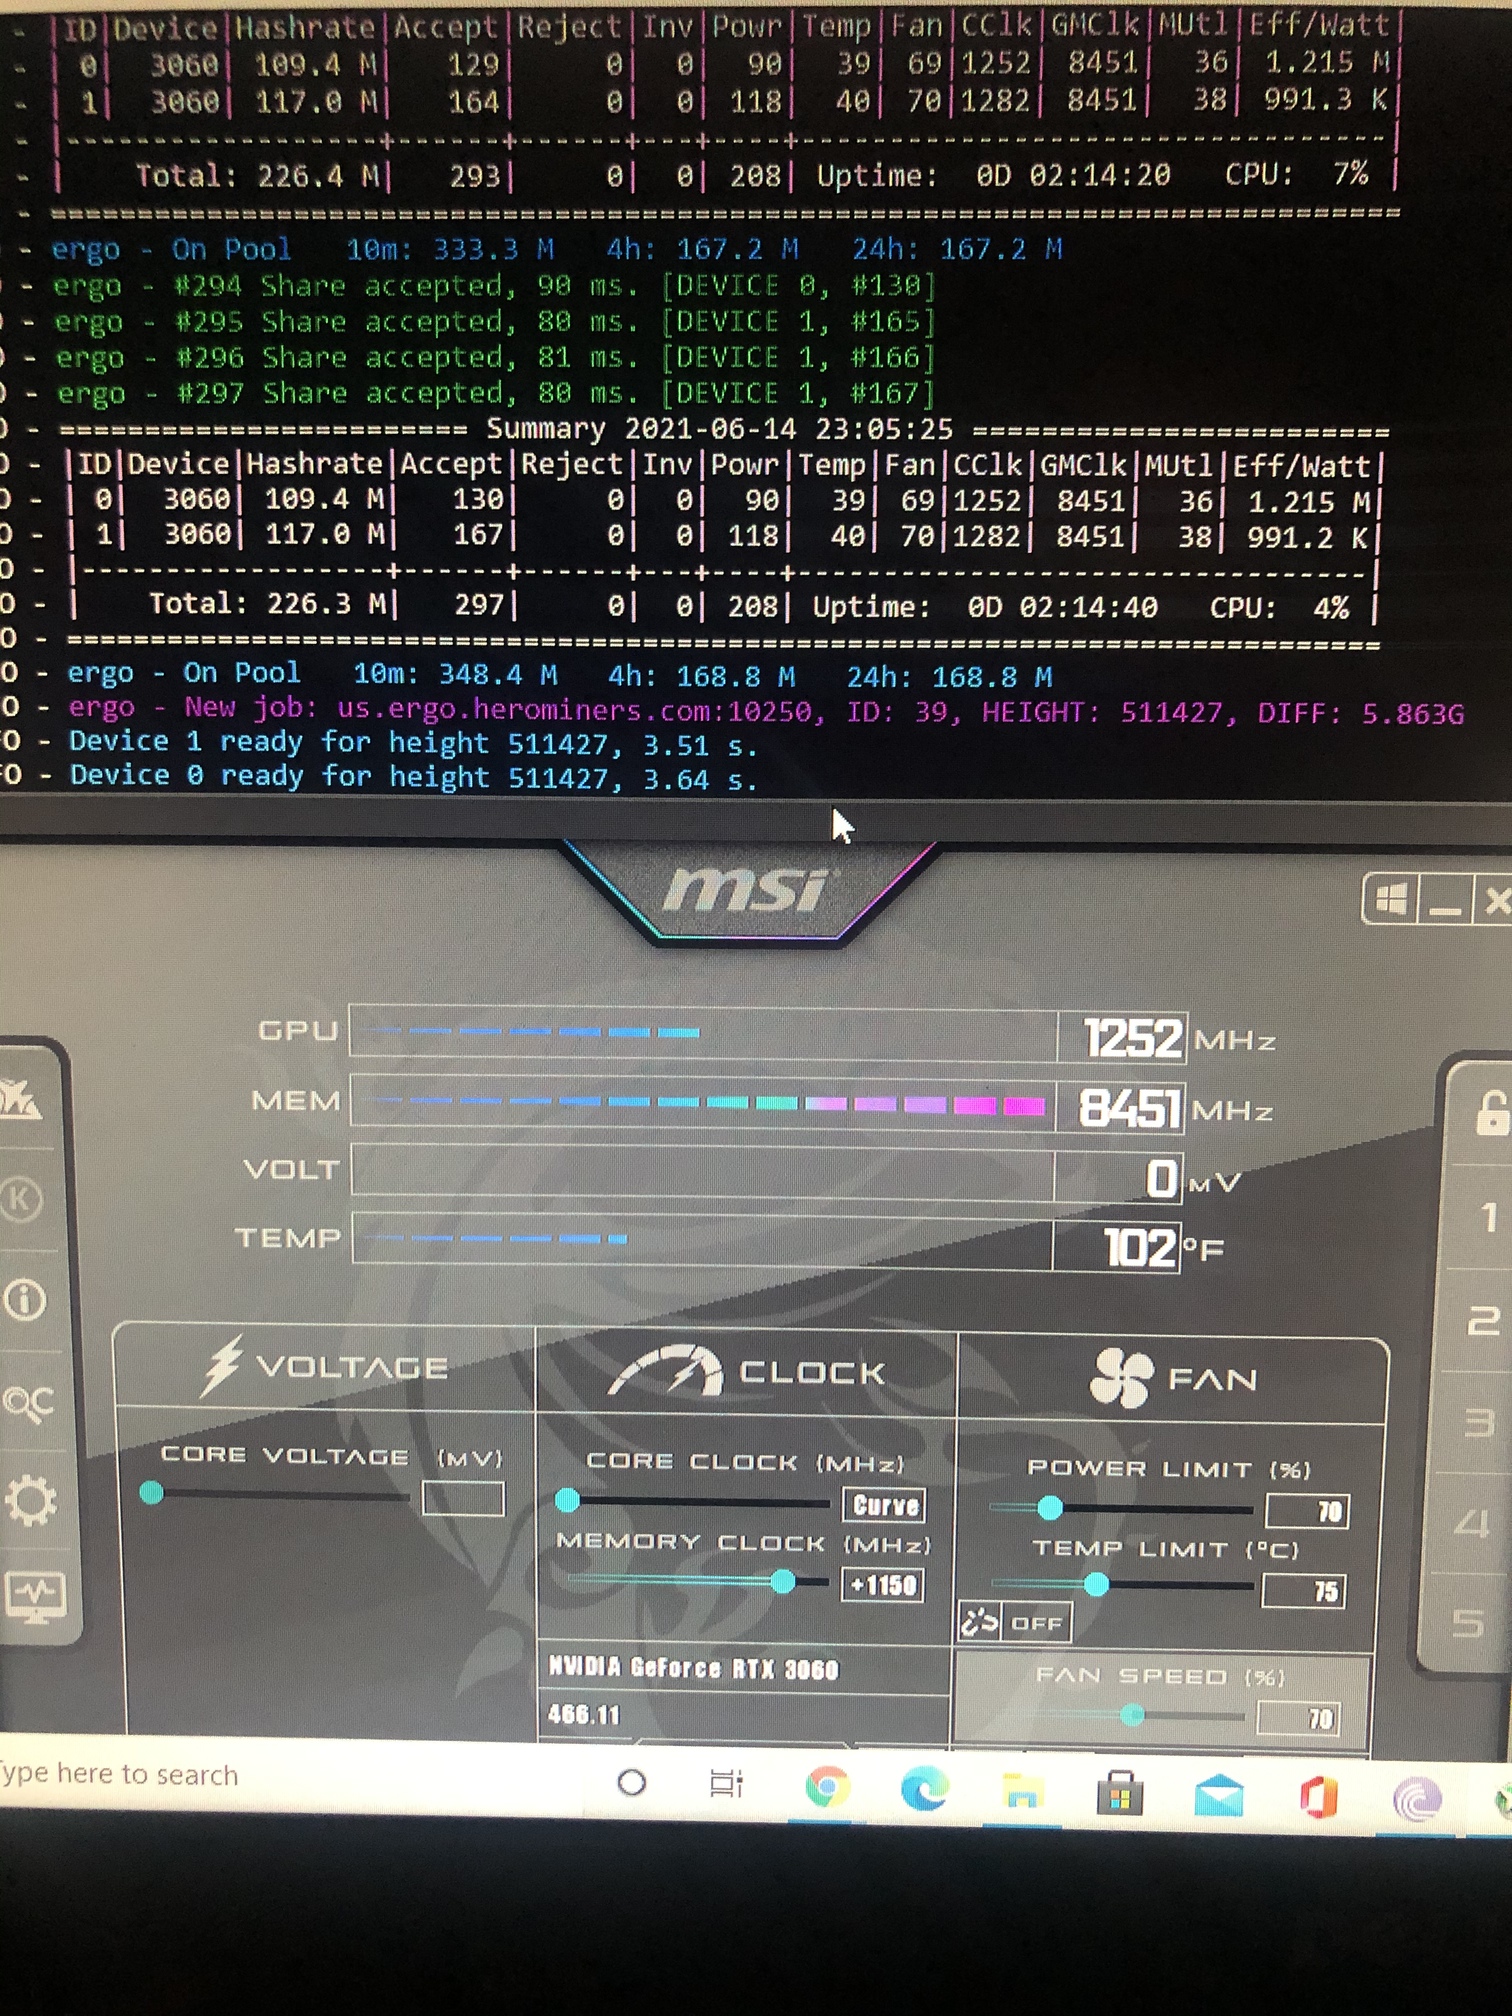Open Microsoft Edge from the taskbar
1512x2016 pixels.
coord(923,1789)
